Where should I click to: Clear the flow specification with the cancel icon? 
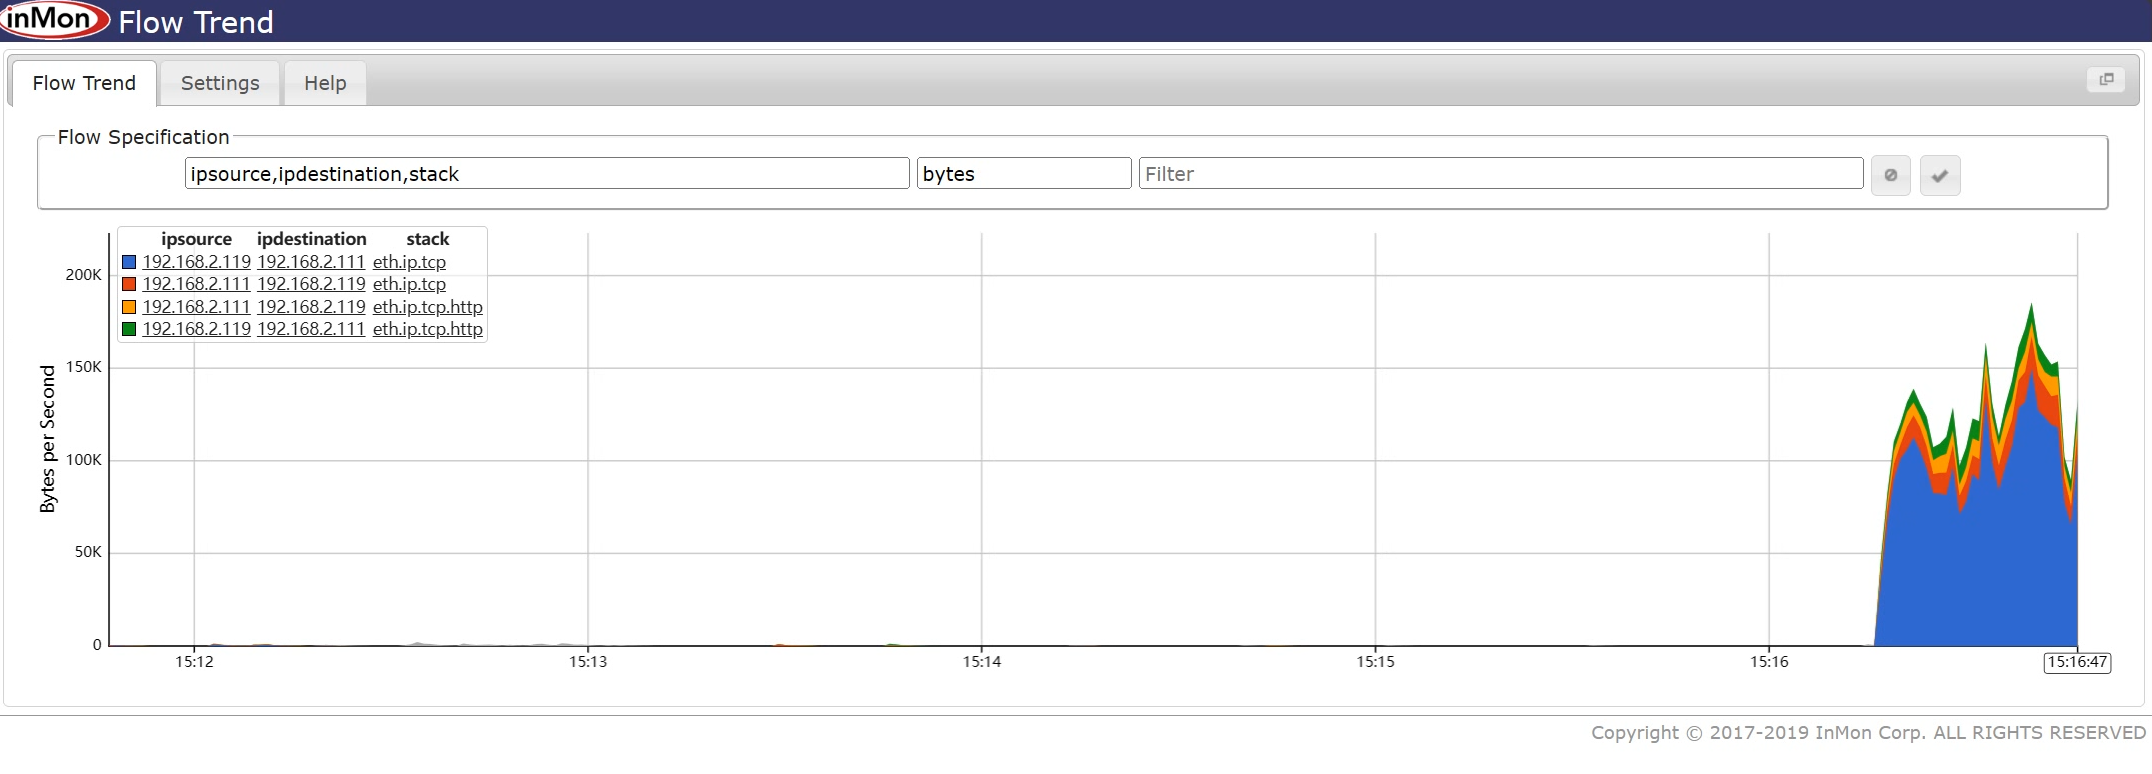click(1890, 175)
